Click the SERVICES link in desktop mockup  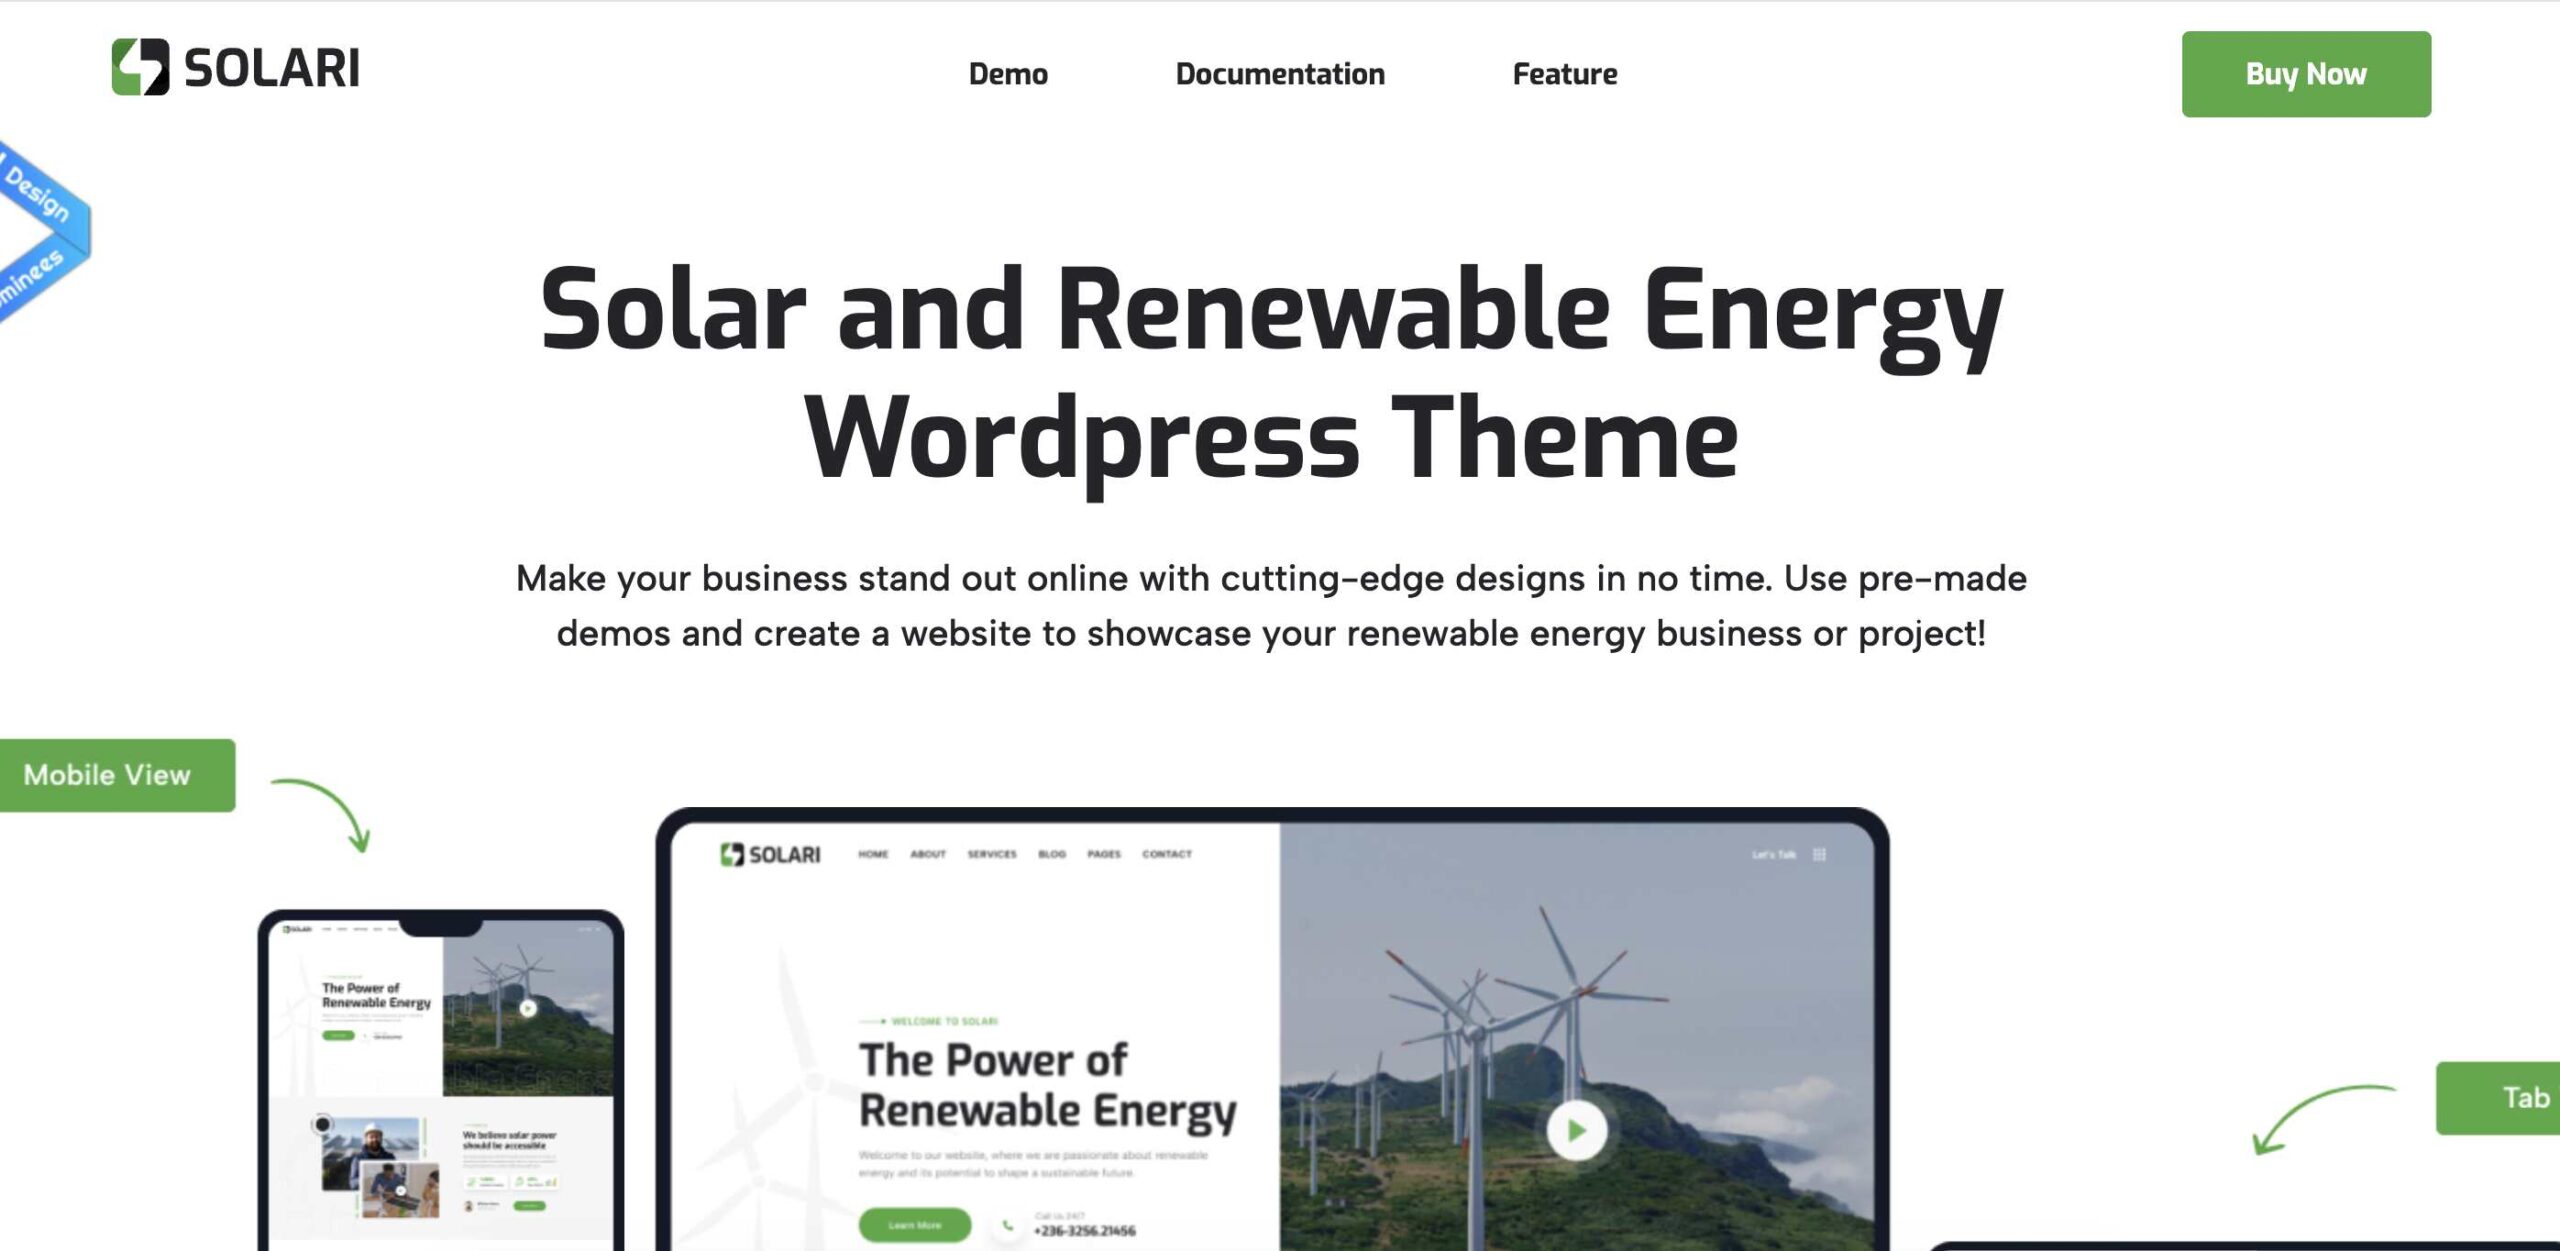[992, 854]
